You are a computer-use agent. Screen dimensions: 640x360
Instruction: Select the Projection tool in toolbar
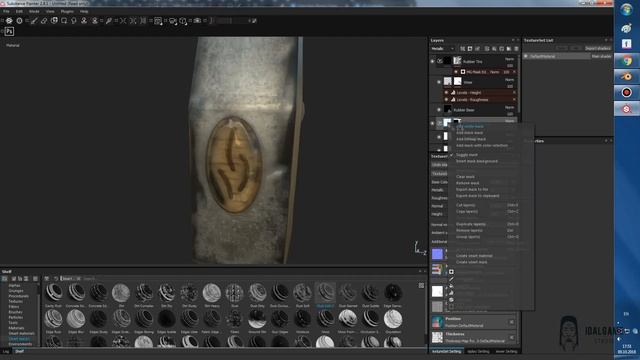tap(54, 20)
